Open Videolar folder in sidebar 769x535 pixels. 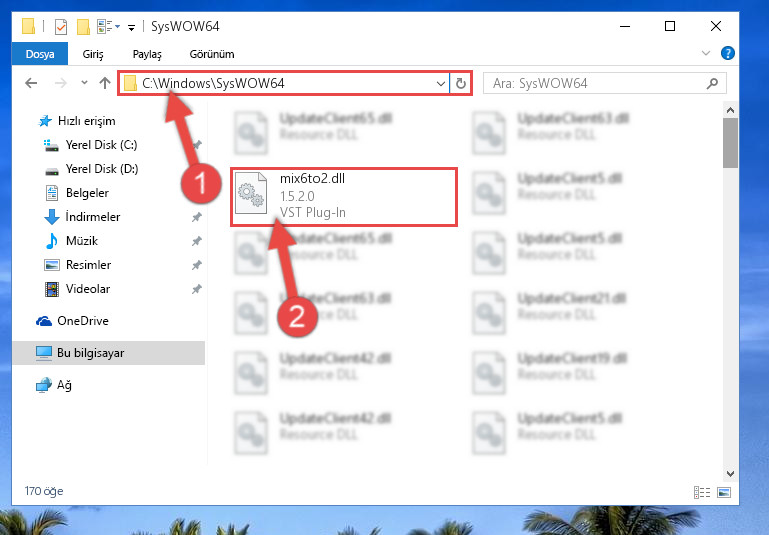[x=88, y=289]
